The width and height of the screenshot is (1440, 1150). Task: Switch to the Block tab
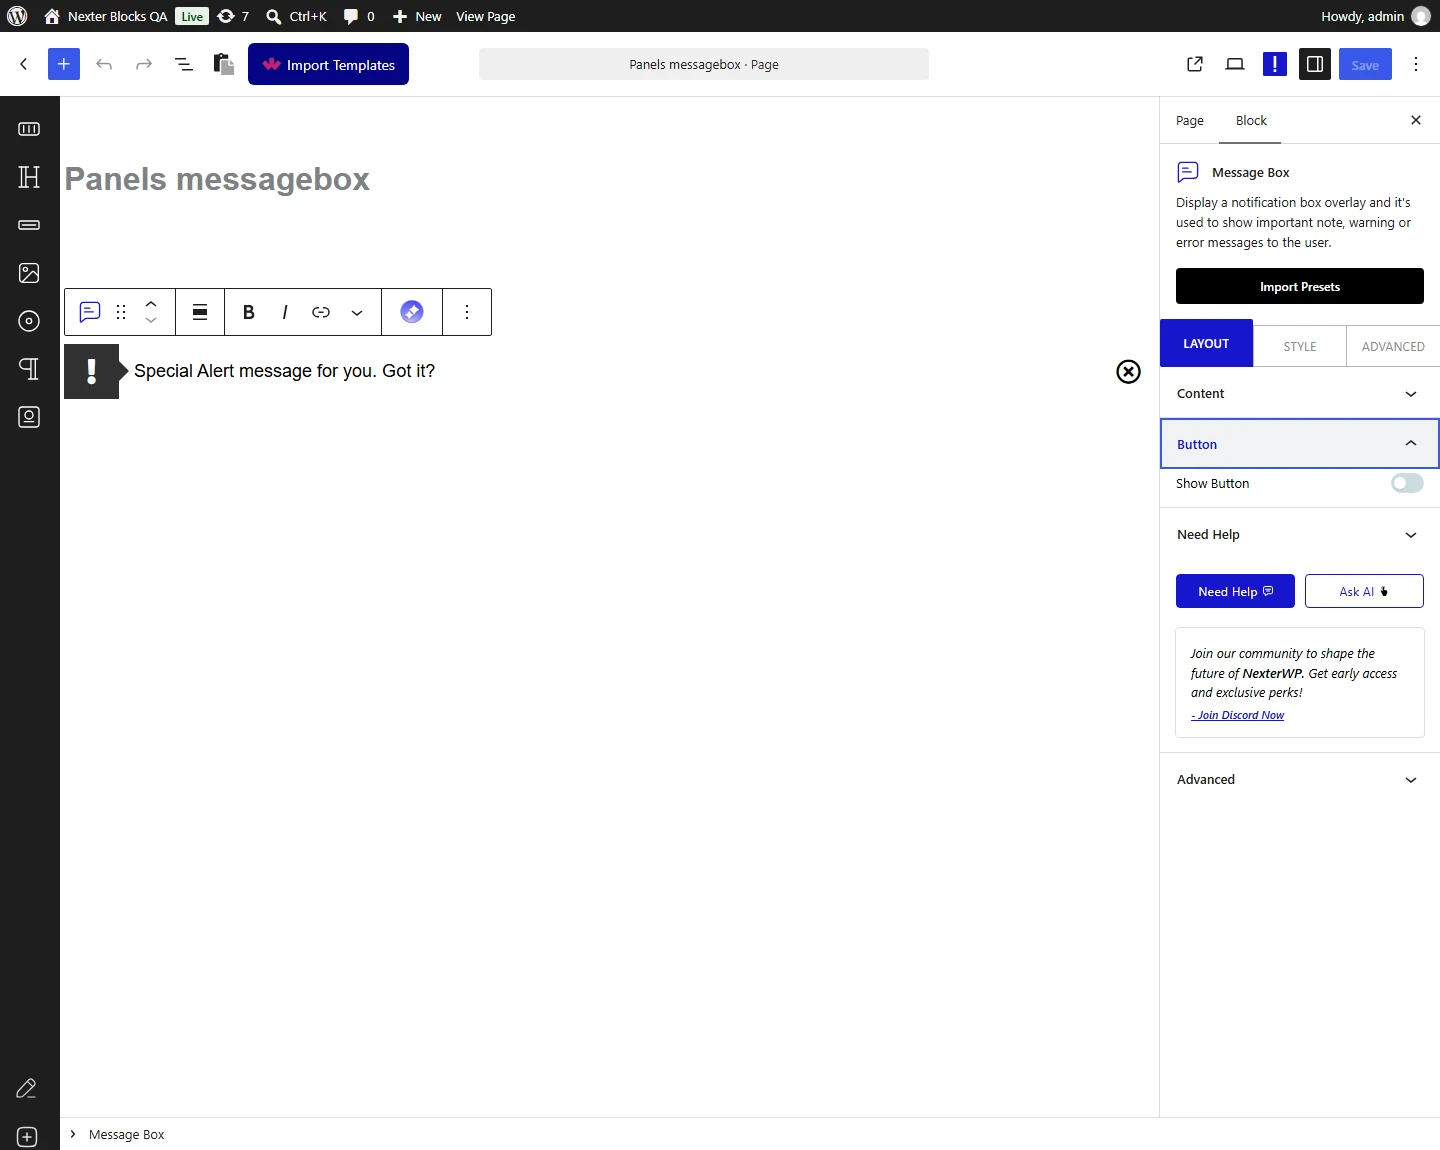(x=1251, y=121)
